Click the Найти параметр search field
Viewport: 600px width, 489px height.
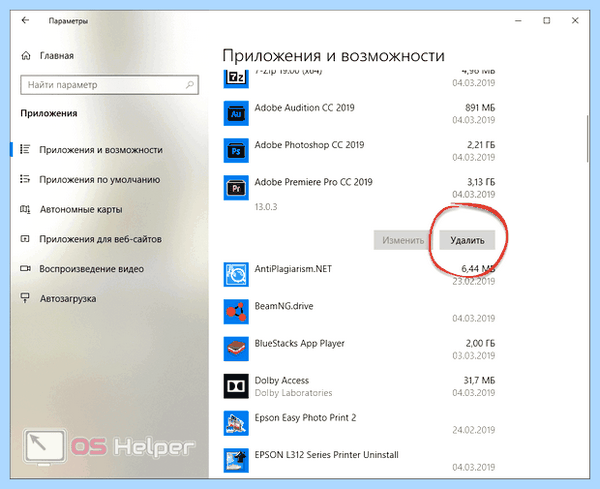[109, 85]
